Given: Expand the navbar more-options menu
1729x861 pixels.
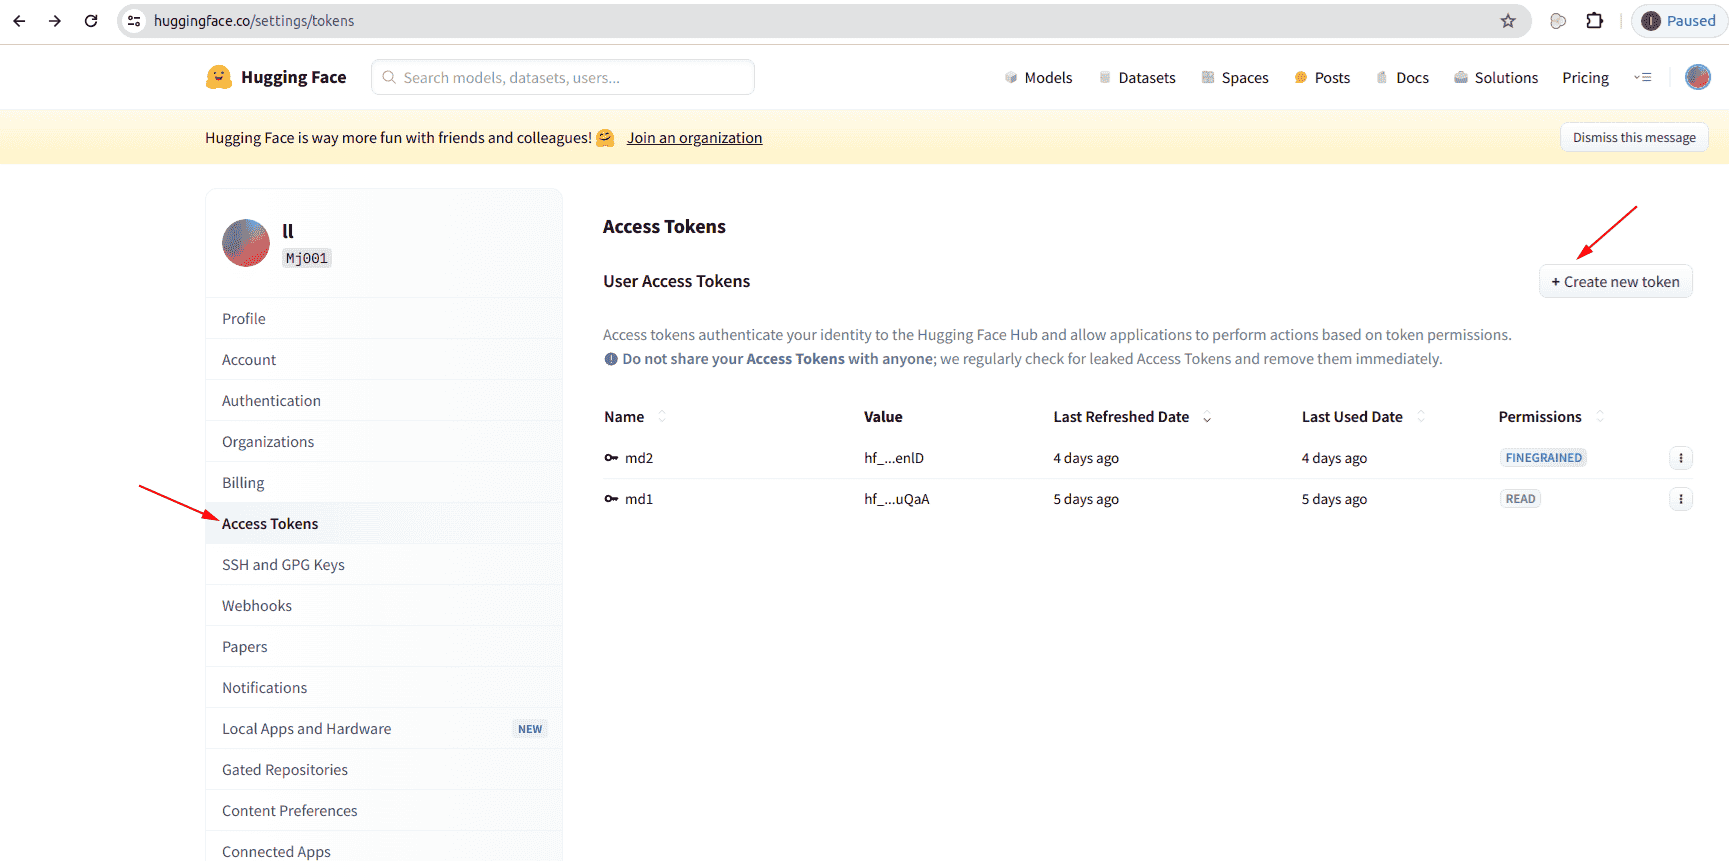Looking at the screenshot, I should click(1642, 77).
